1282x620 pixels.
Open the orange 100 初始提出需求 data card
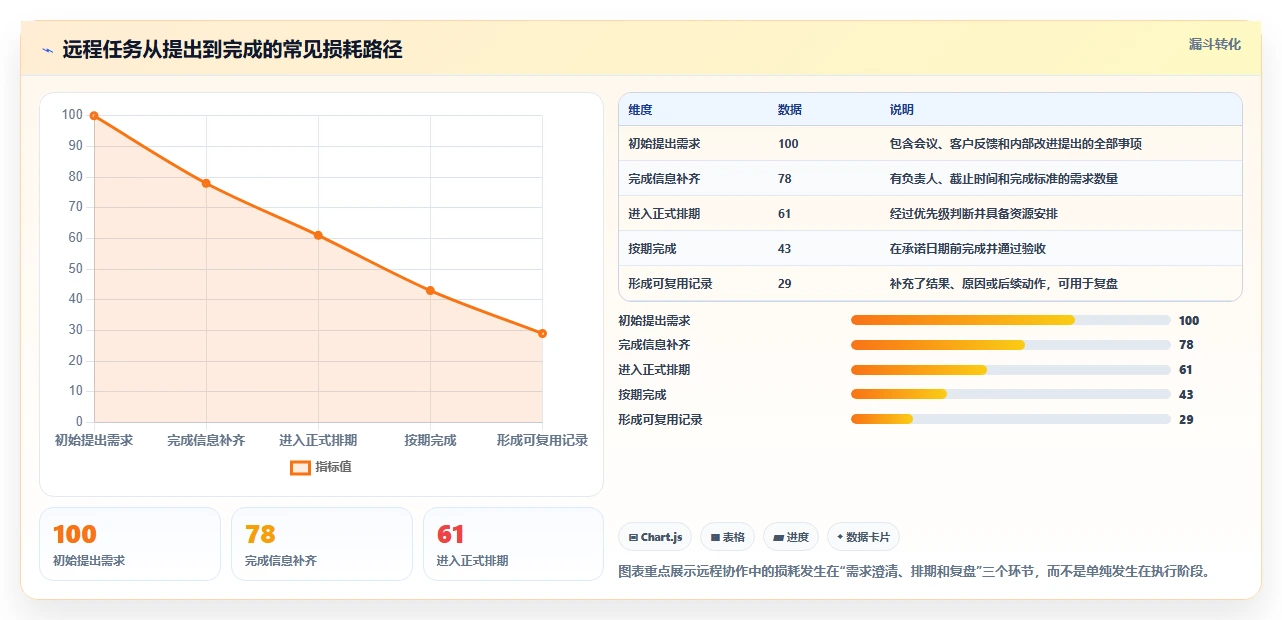(130, 544)
